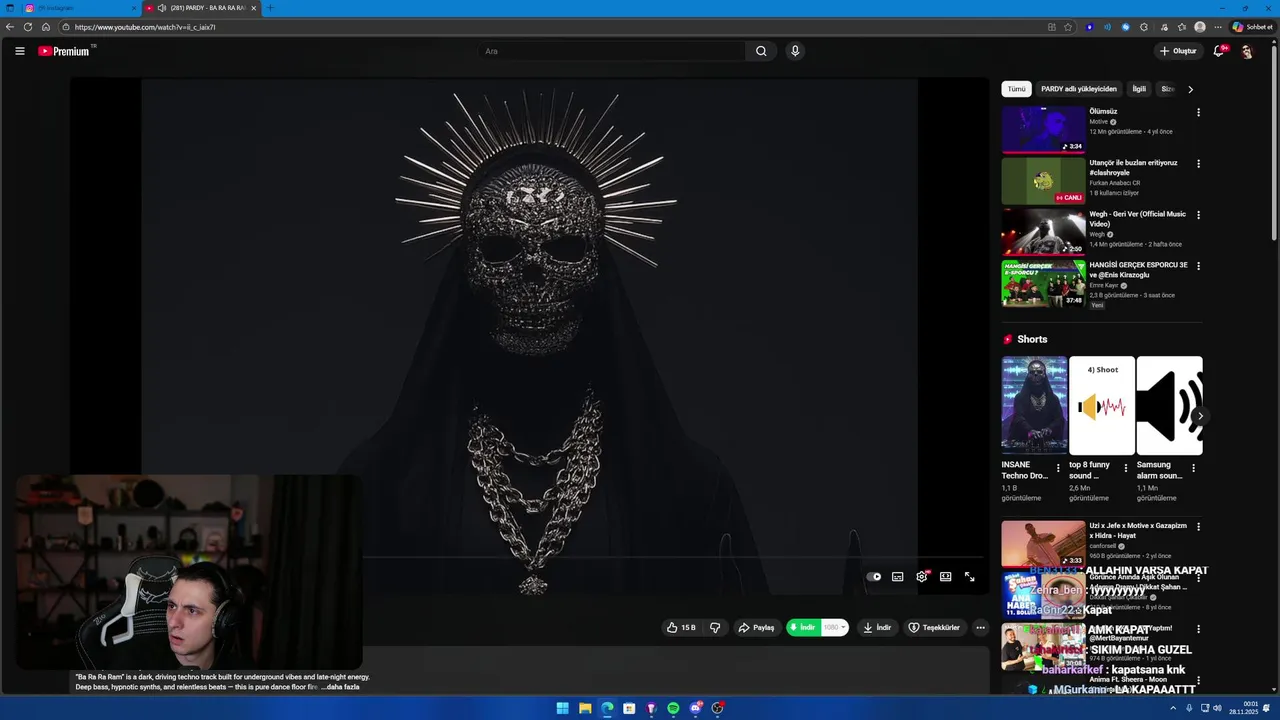Open options for top 8 funny sound short
Viewport: 1280px width, 720px height.
(x=1126, y=467)
